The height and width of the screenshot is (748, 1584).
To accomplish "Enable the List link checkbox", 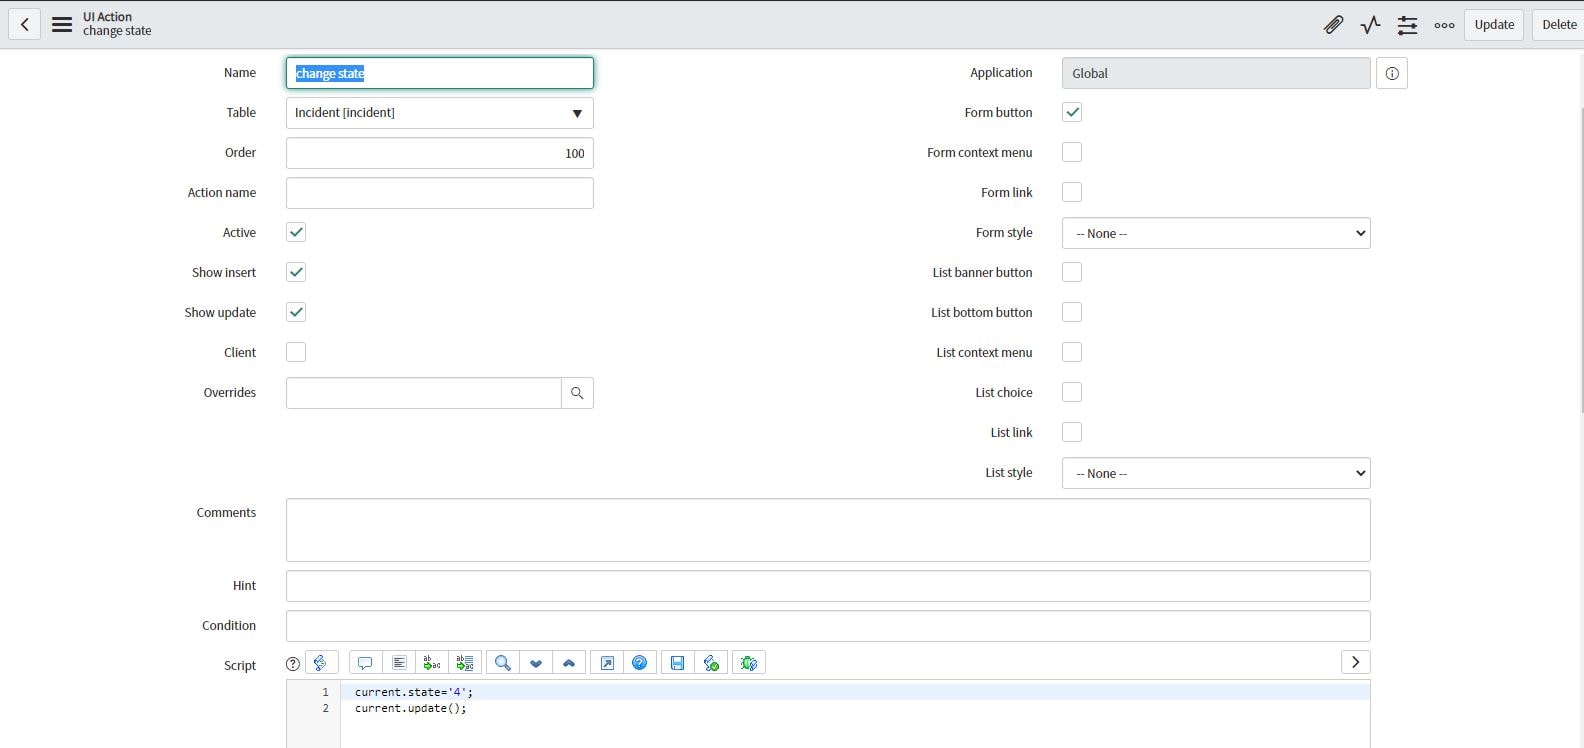I will 1072,432.
